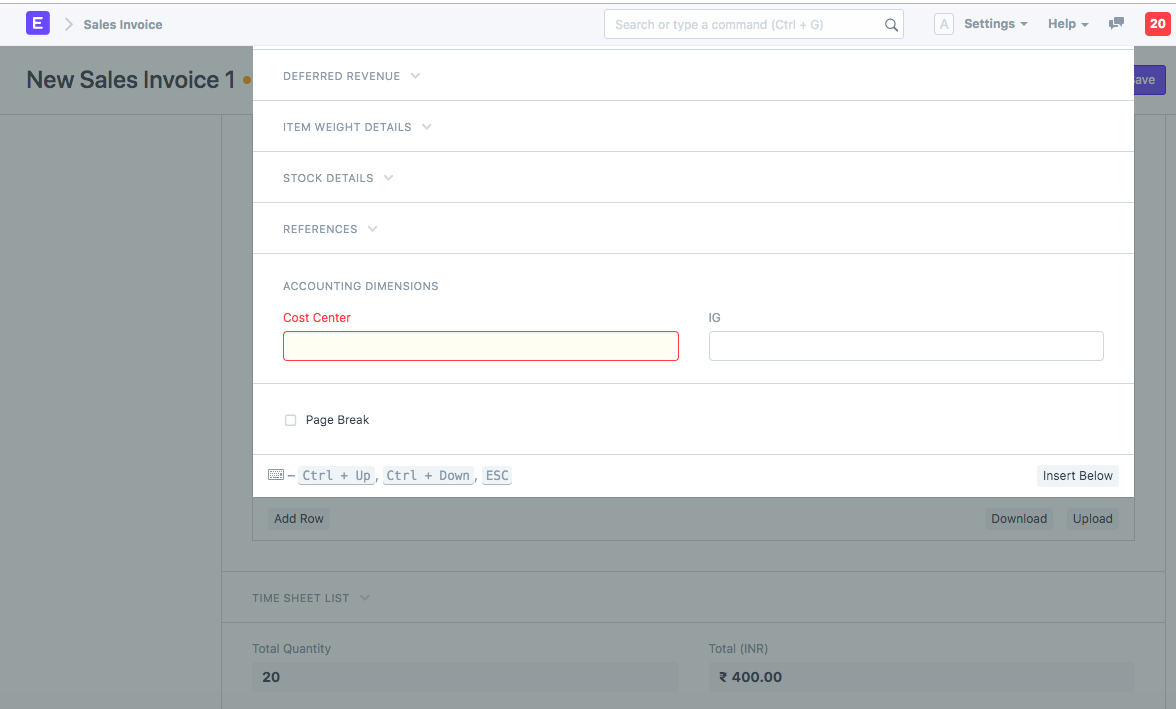Enable the Page Break checkbox
Screen dimensions: 1176x709
point(290,420)
